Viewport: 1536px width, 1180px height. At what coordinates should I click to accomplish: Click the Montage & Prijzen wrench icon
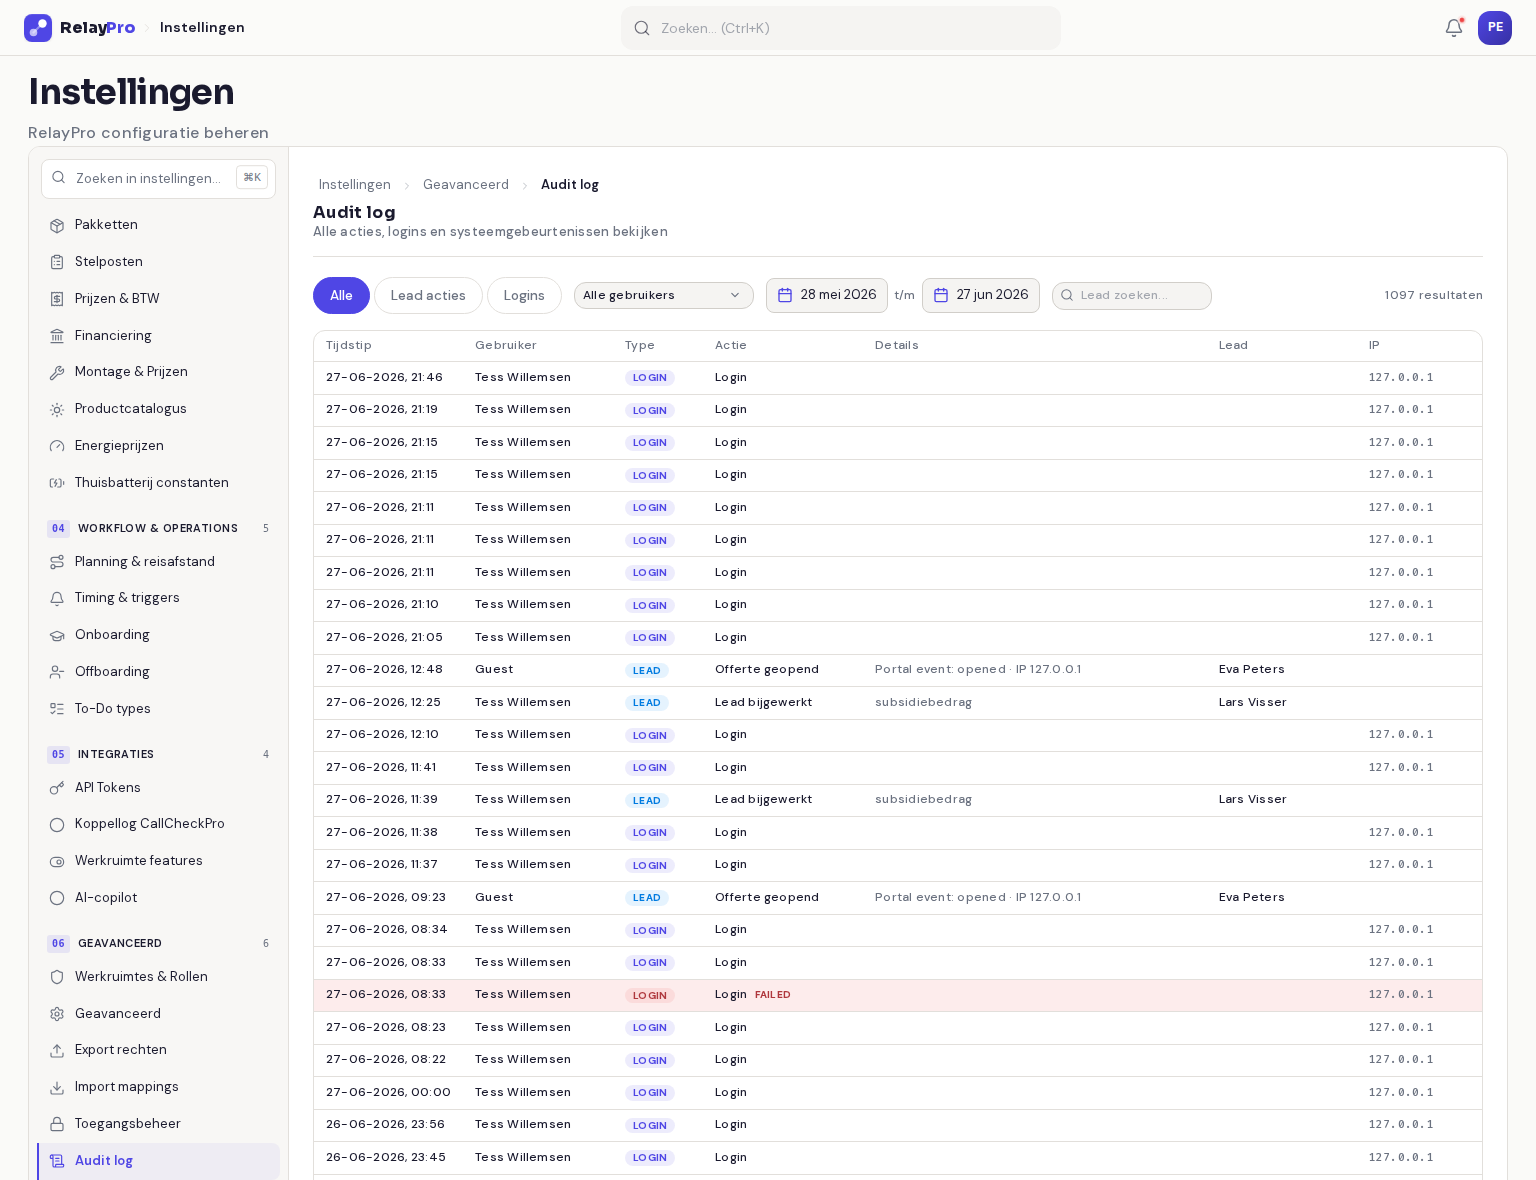point(57,372)
